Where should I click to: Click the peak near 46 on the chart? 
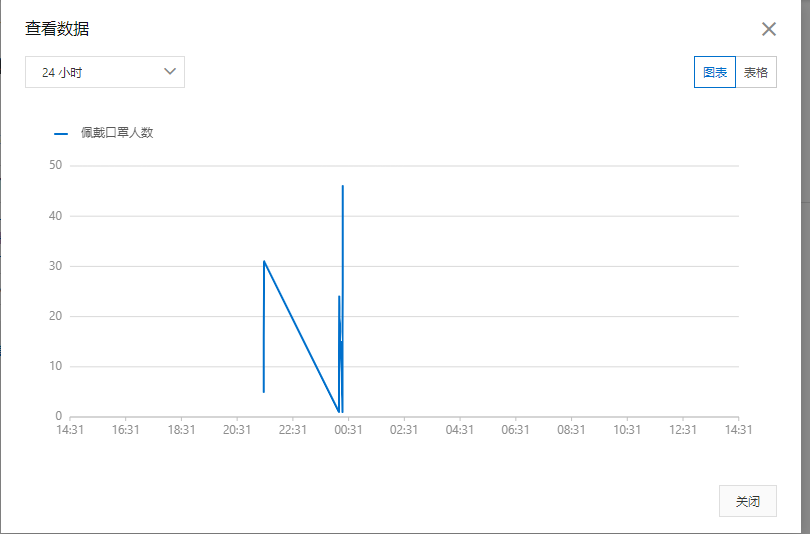[x=342, y=186]
